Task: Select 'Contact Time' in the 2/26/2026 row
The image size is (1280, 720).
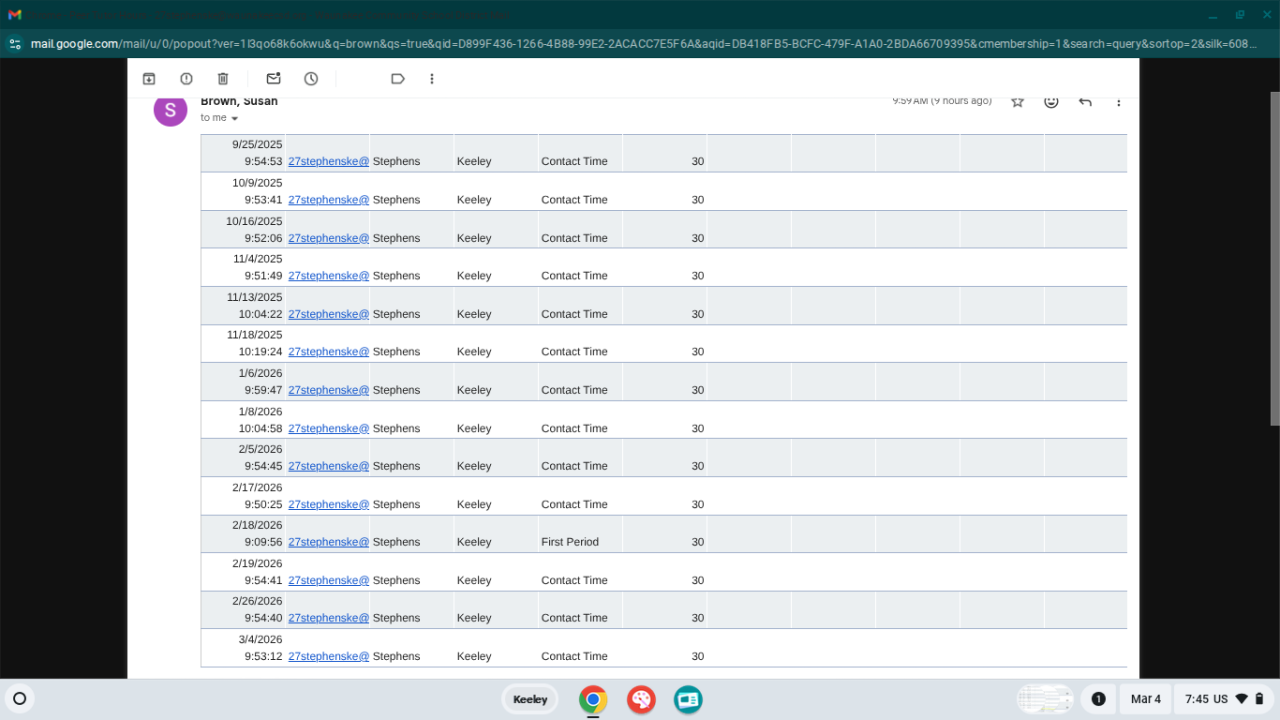Action: point(574,618)
